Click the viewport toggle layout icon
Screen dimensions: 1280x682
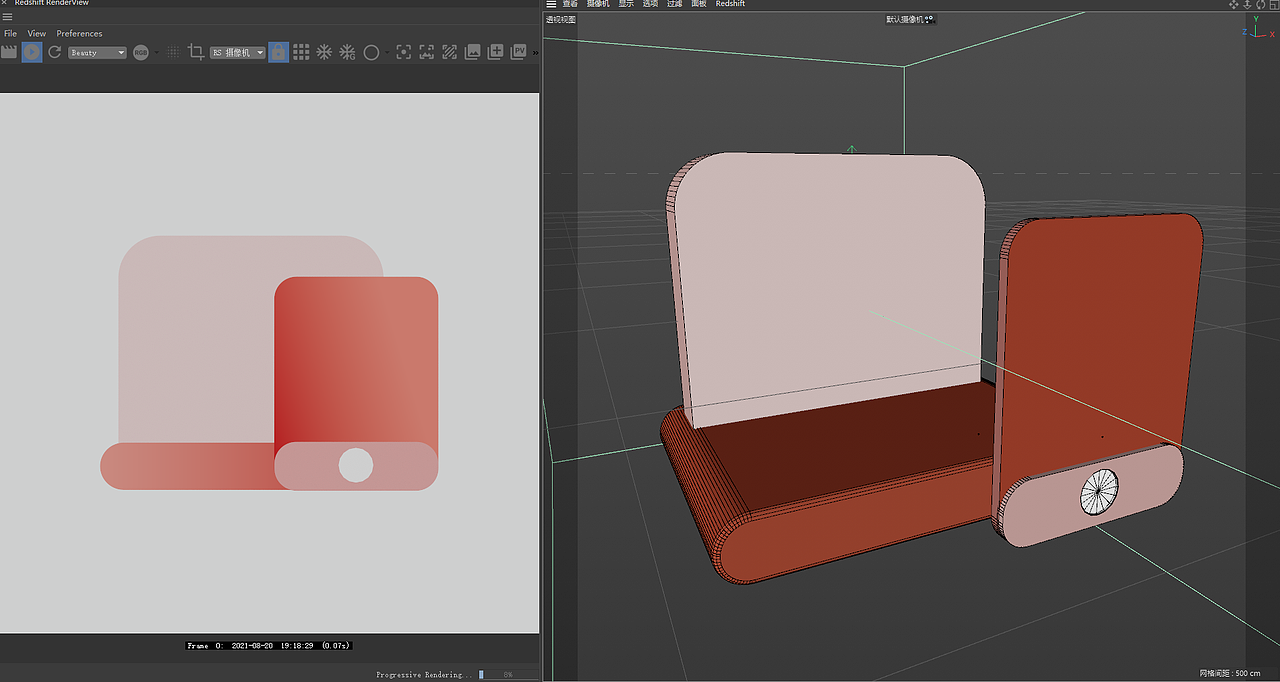1273,4
